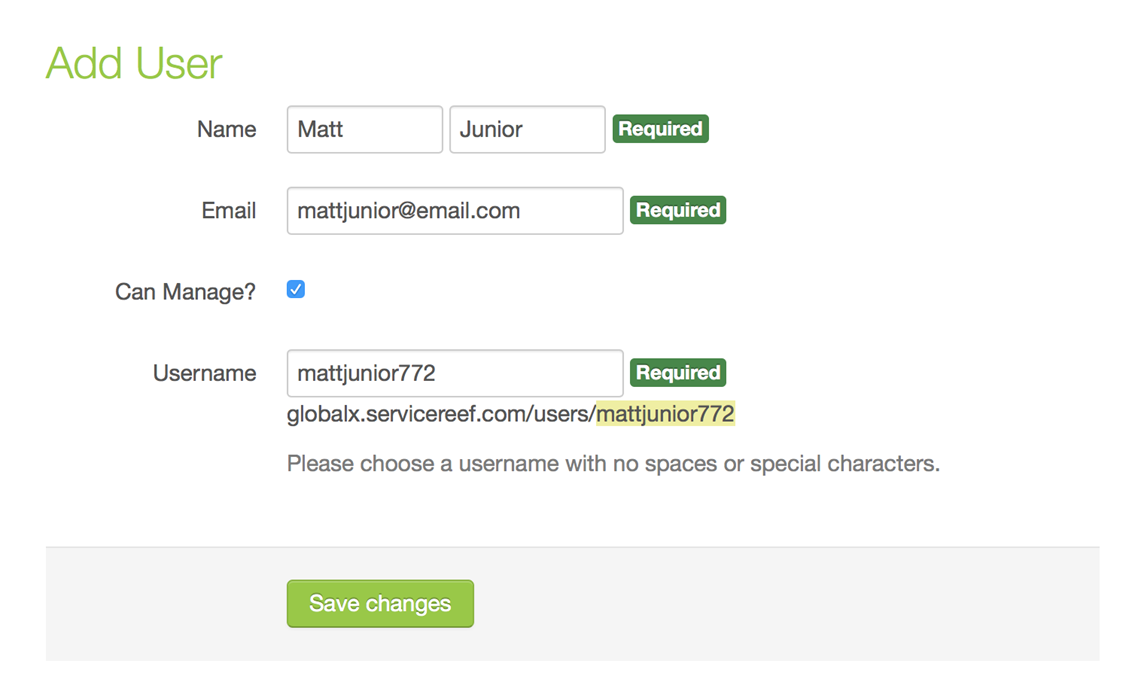Click the word Add in the heading
This screenshot has width=1135, height=691.
(x=83, y=64)
